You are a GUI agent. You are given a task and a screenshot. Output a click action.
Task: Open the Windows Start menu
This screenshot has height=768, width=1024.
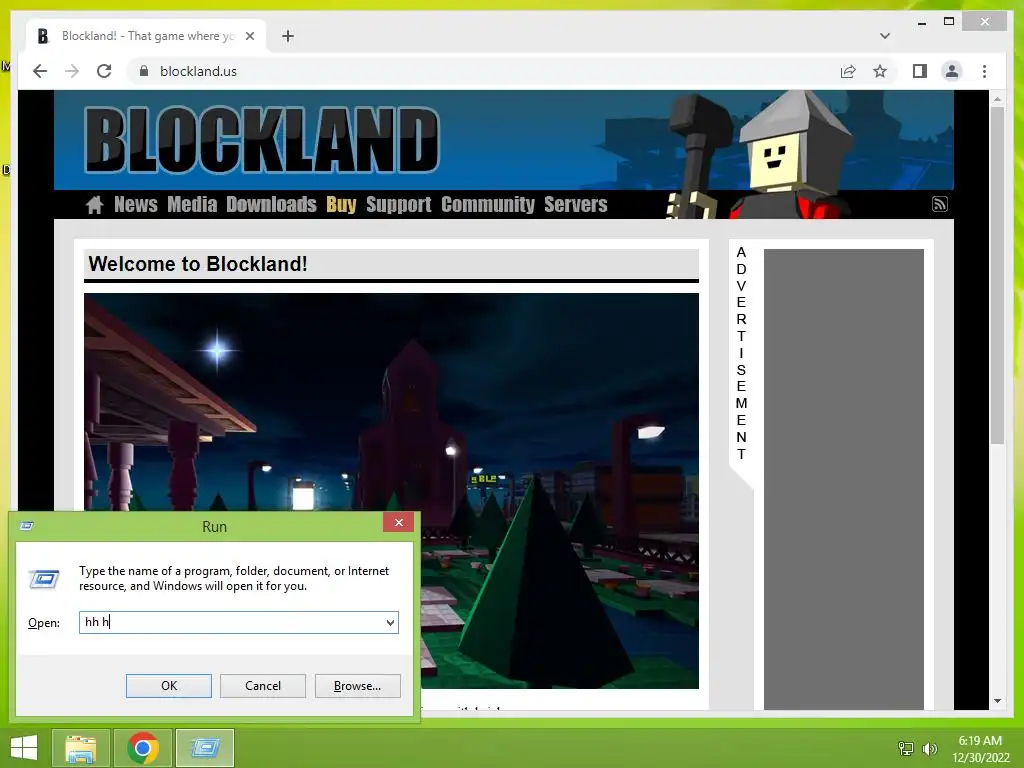(x=24, y=748)
